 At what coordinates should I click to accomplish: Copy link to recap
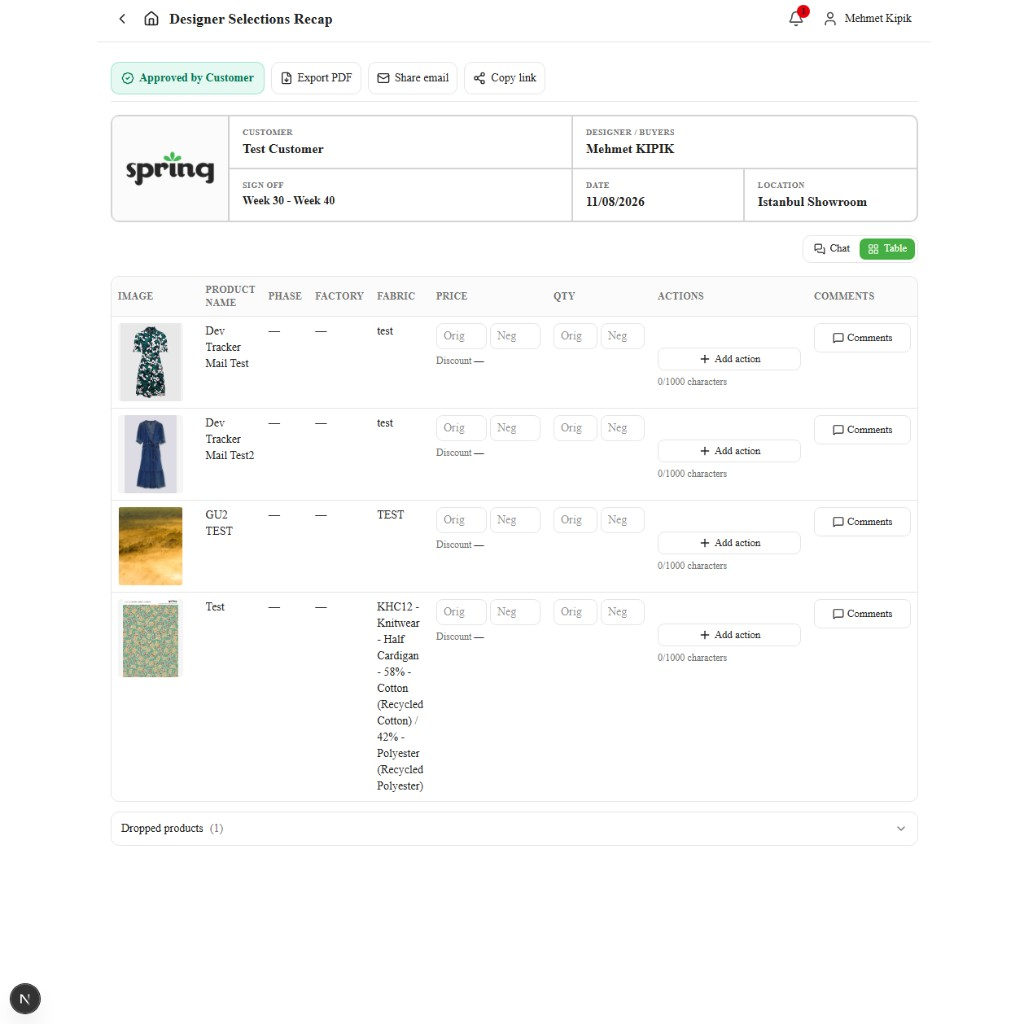tap(505, 78)
